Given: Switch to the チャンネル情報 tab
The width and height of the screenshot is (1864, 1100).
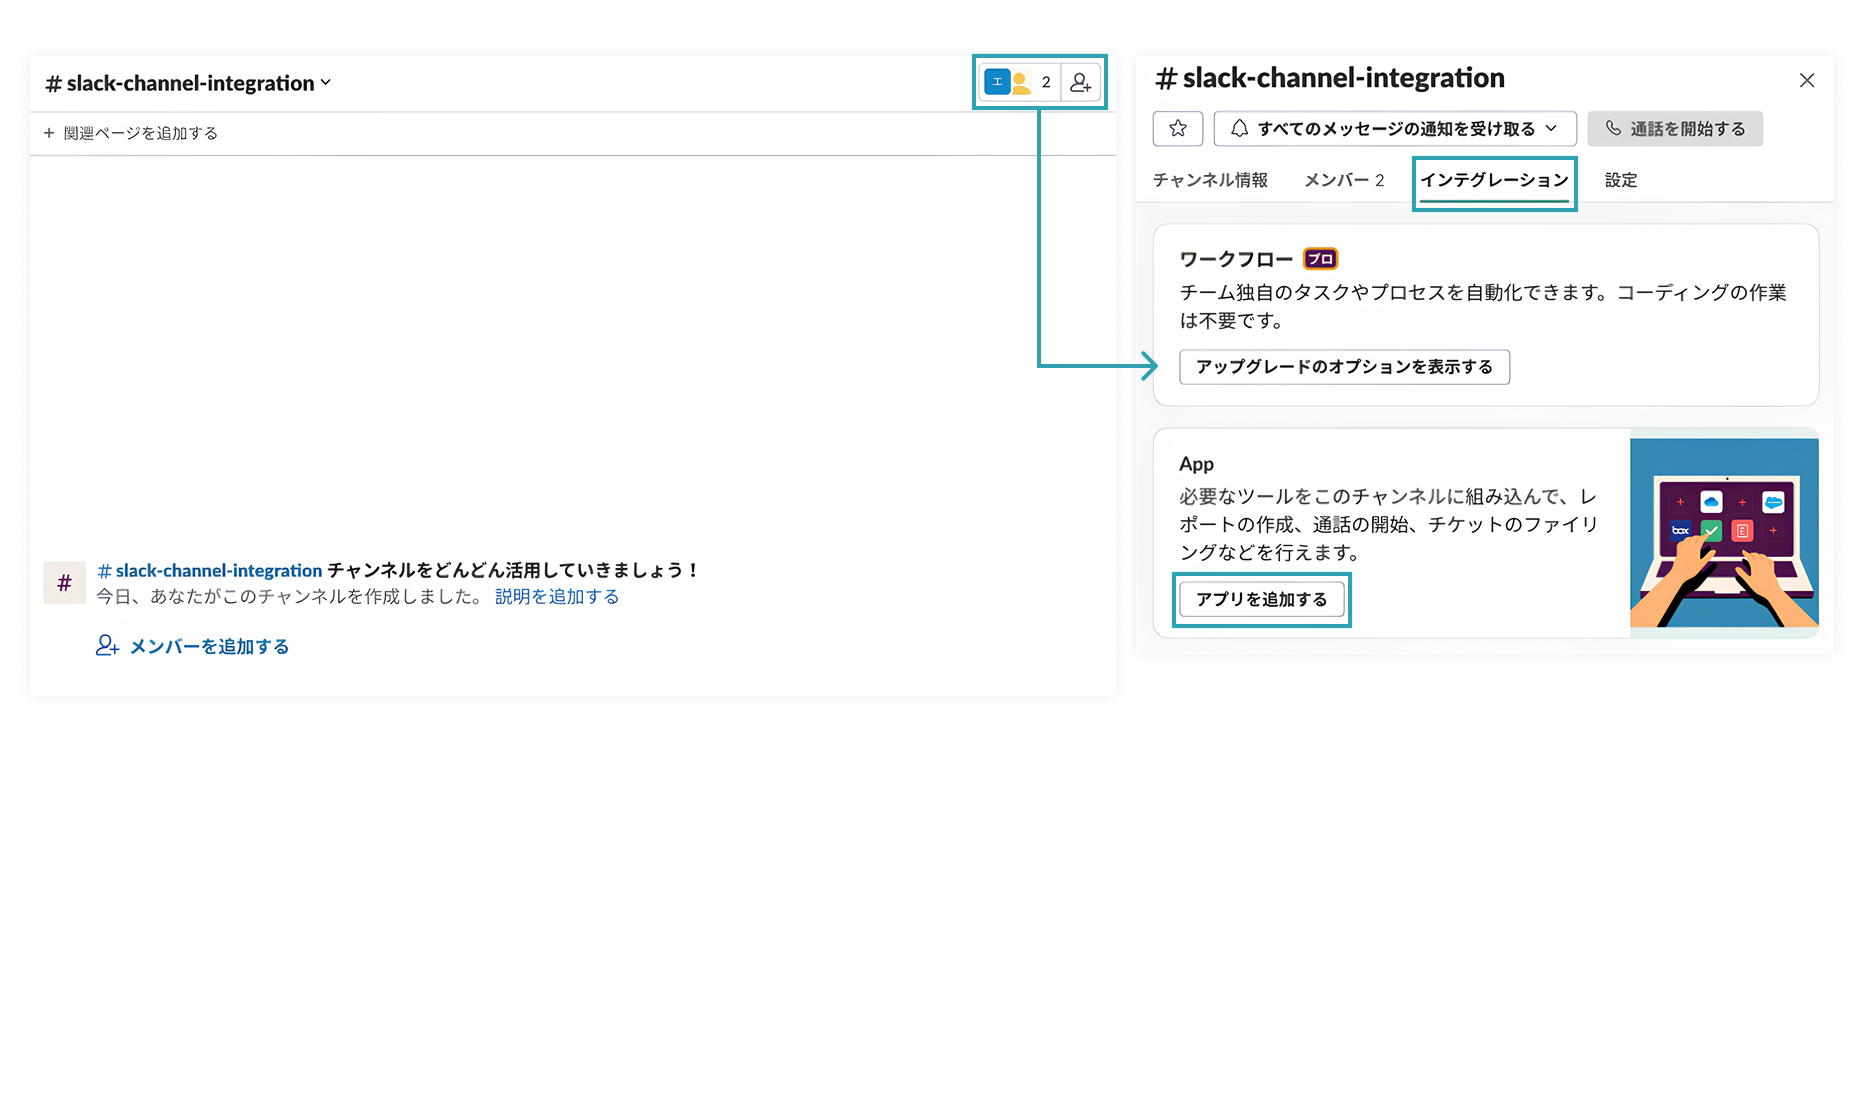Looking at the screenshot, I should point(1210,180).
